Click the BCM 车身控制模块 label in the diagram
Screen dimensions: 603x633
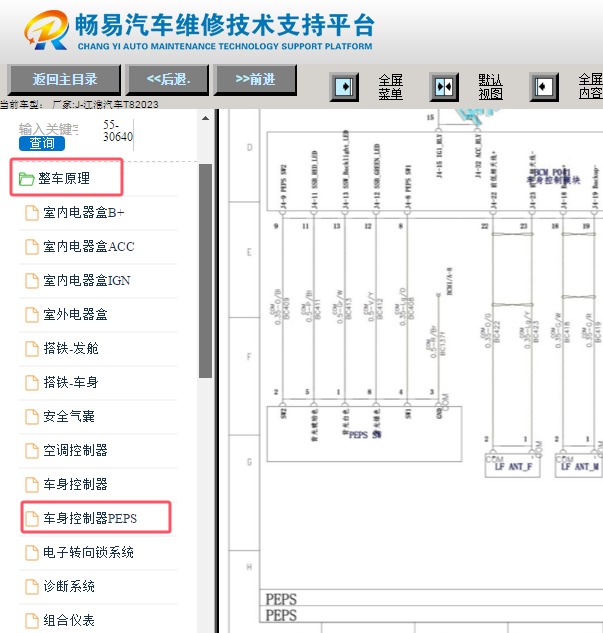click(553, 176)
